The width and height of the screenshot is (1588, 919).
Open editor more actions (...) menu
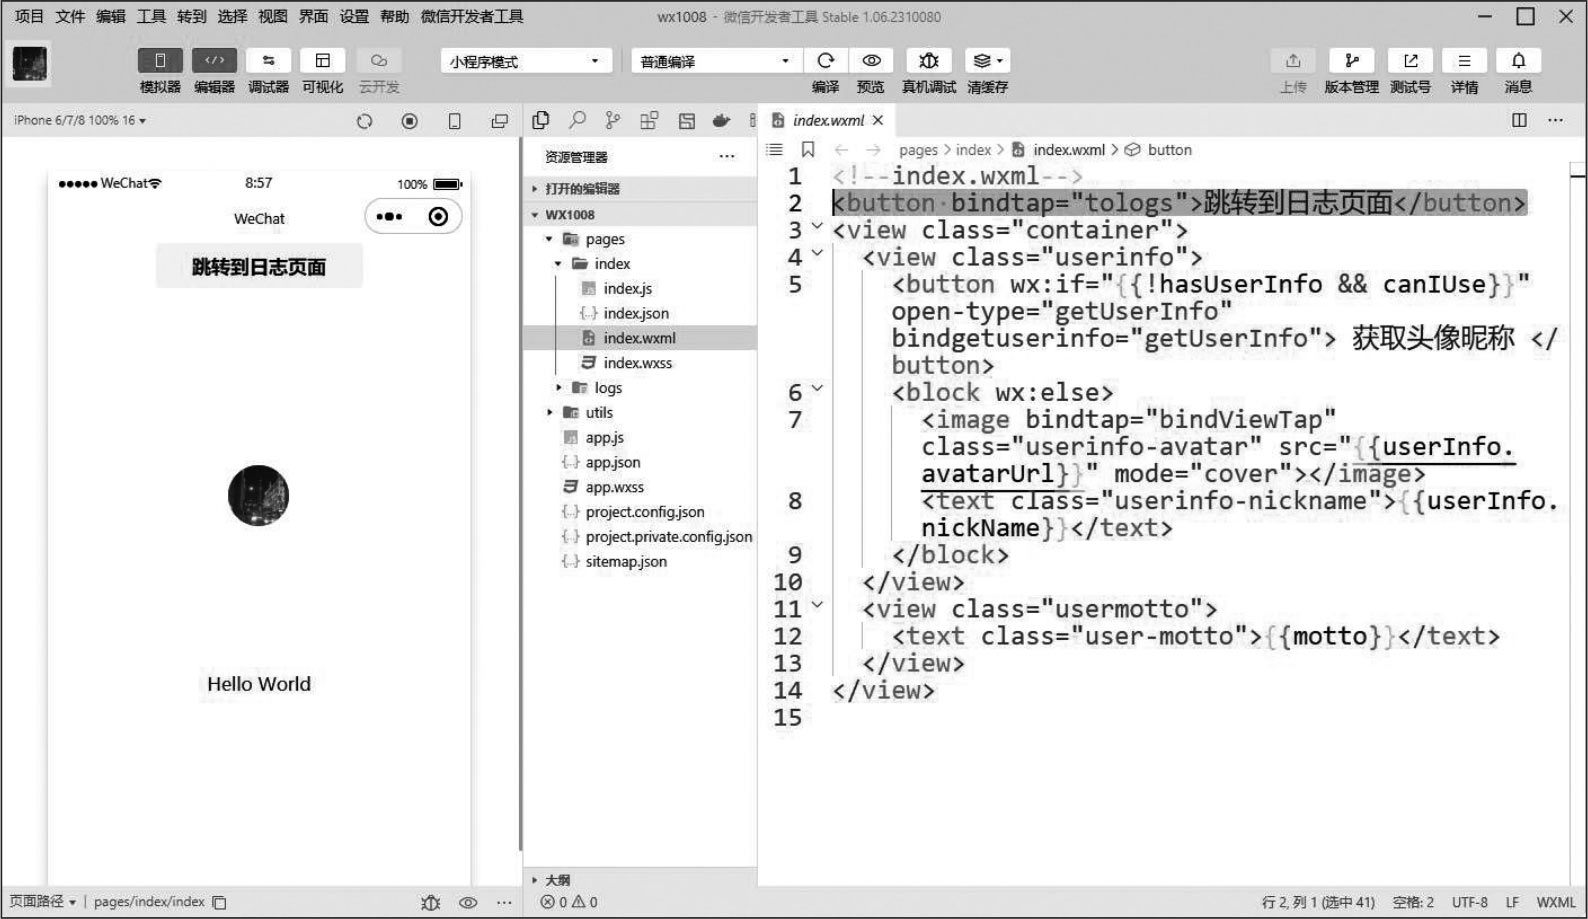pos(1555,120)
